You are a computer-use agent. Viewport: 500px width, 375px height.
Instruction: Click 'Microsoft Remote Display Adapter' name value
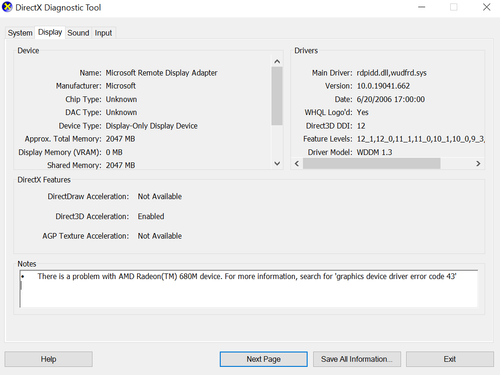(x=161, y=73)
